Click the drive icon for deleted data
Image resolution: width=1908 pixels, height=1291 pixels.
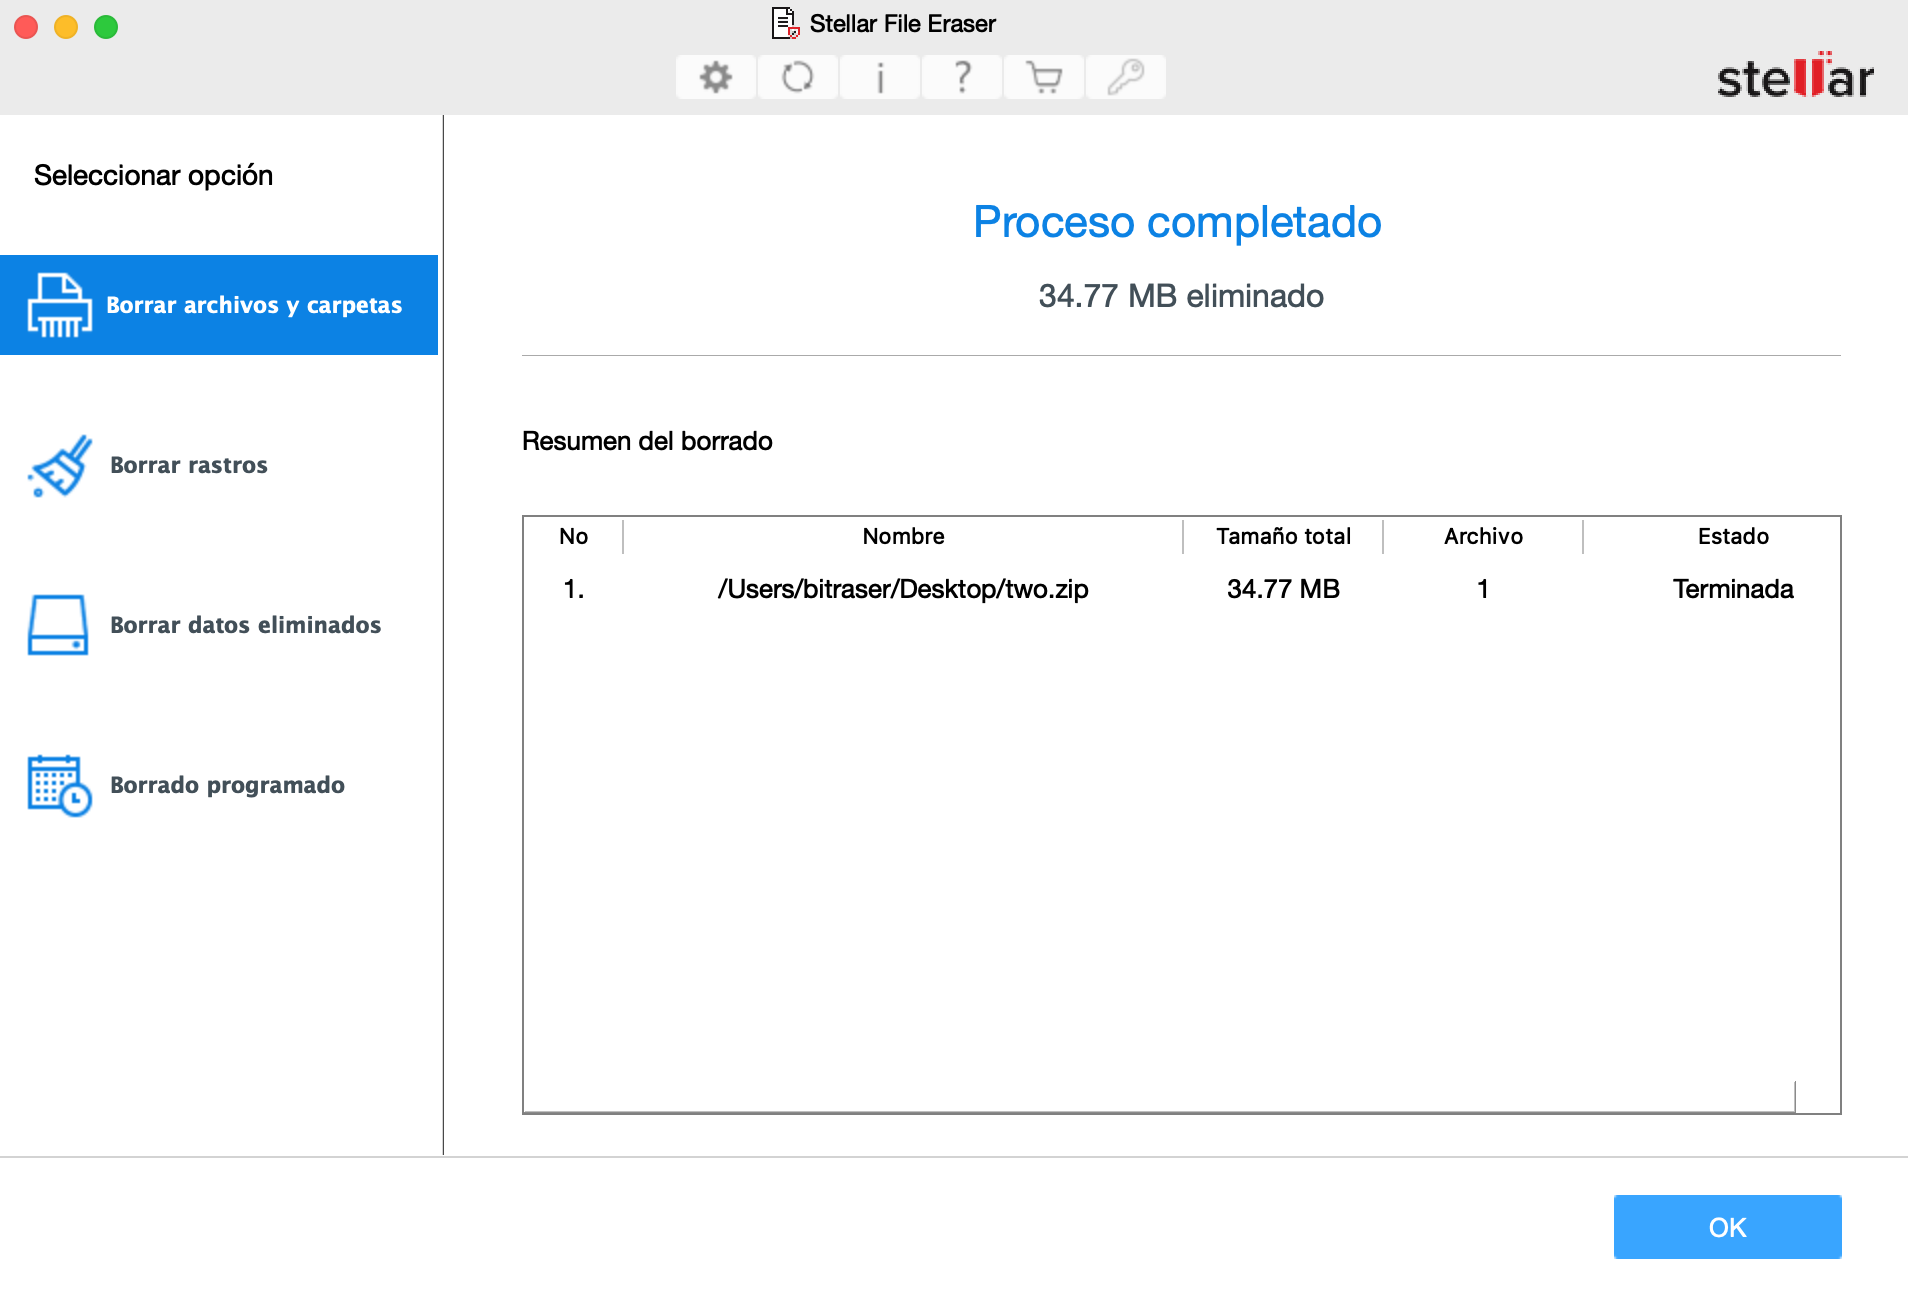(58, 625)
